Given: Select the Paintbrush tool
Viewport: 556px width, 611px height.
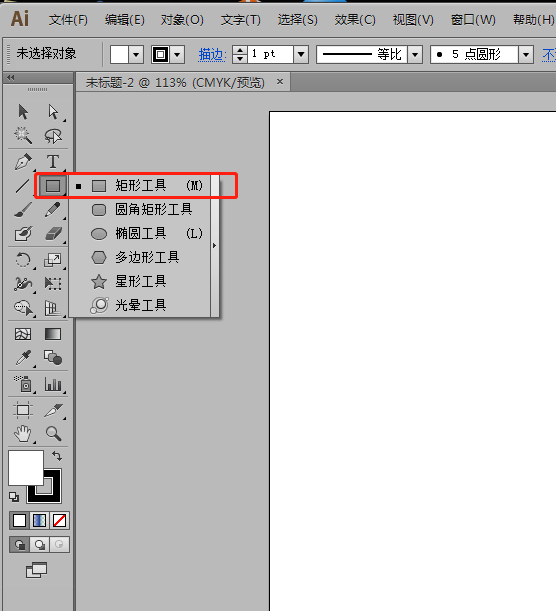Looking at the screenshot, I should pos(23,210).
